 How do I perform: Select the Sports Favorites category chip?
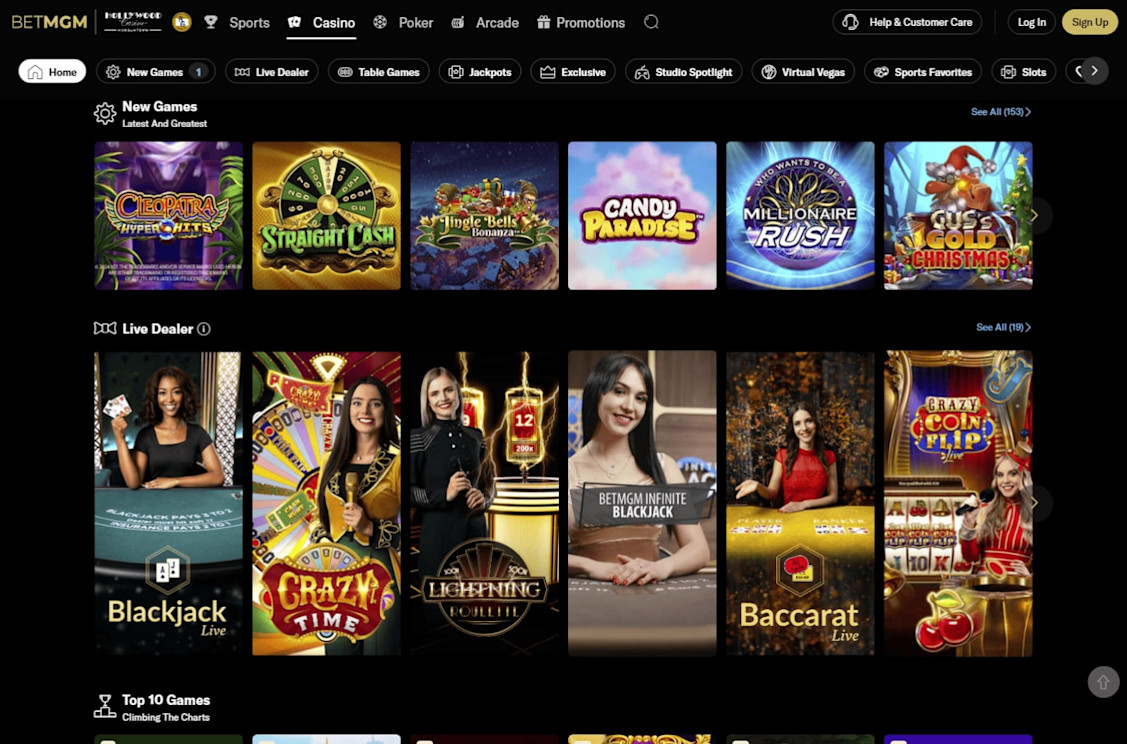point(923,71)
